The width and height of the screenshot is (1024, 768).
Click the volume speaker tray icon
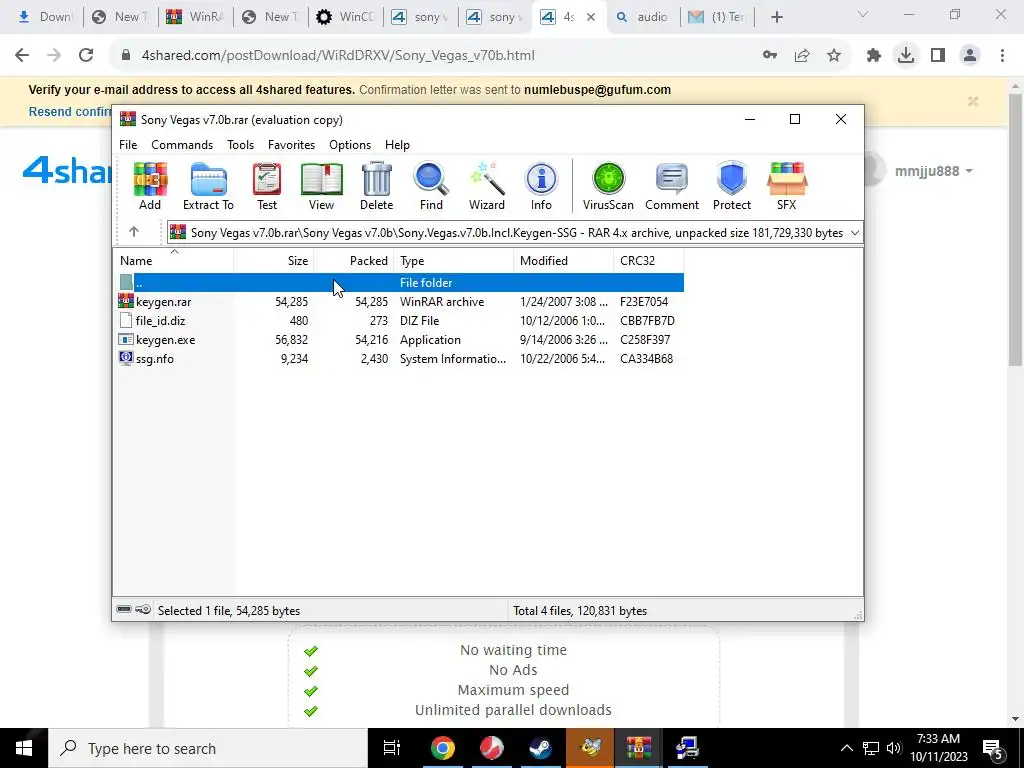[893, 748]
